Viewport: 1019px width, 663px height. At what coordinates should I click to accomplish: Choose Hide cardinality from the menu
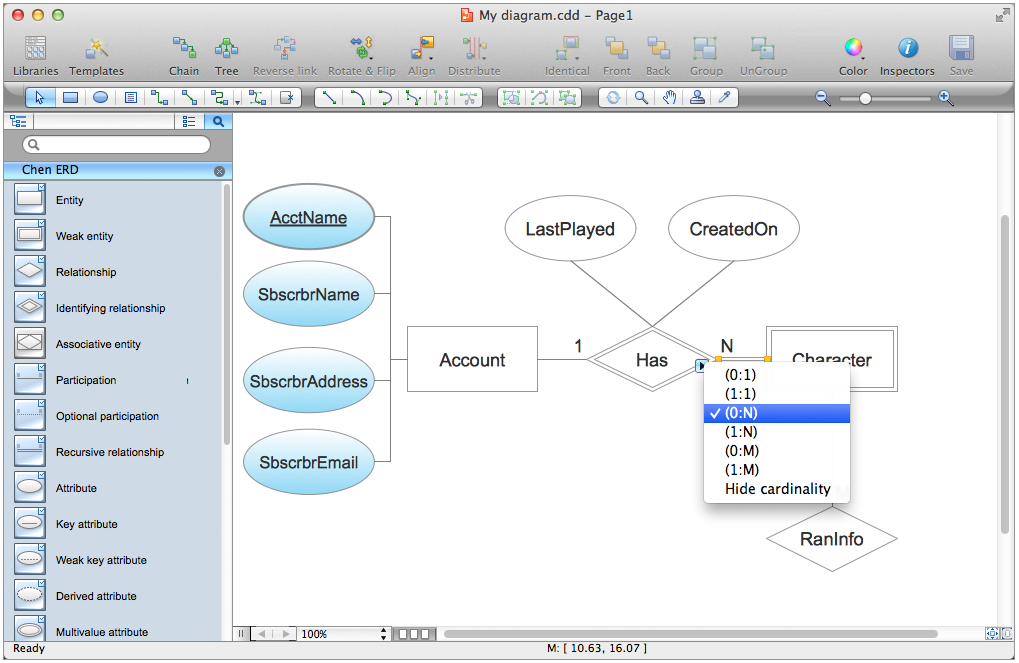[777, 489]
